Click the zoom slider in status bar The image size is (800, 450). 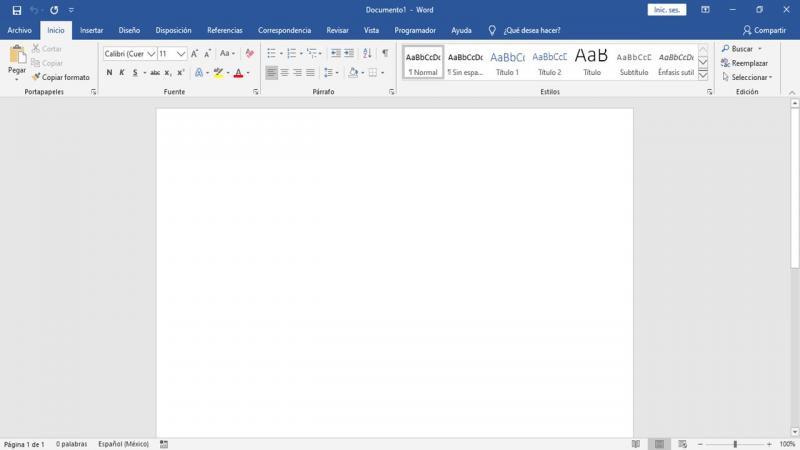[x=735, y=444]
